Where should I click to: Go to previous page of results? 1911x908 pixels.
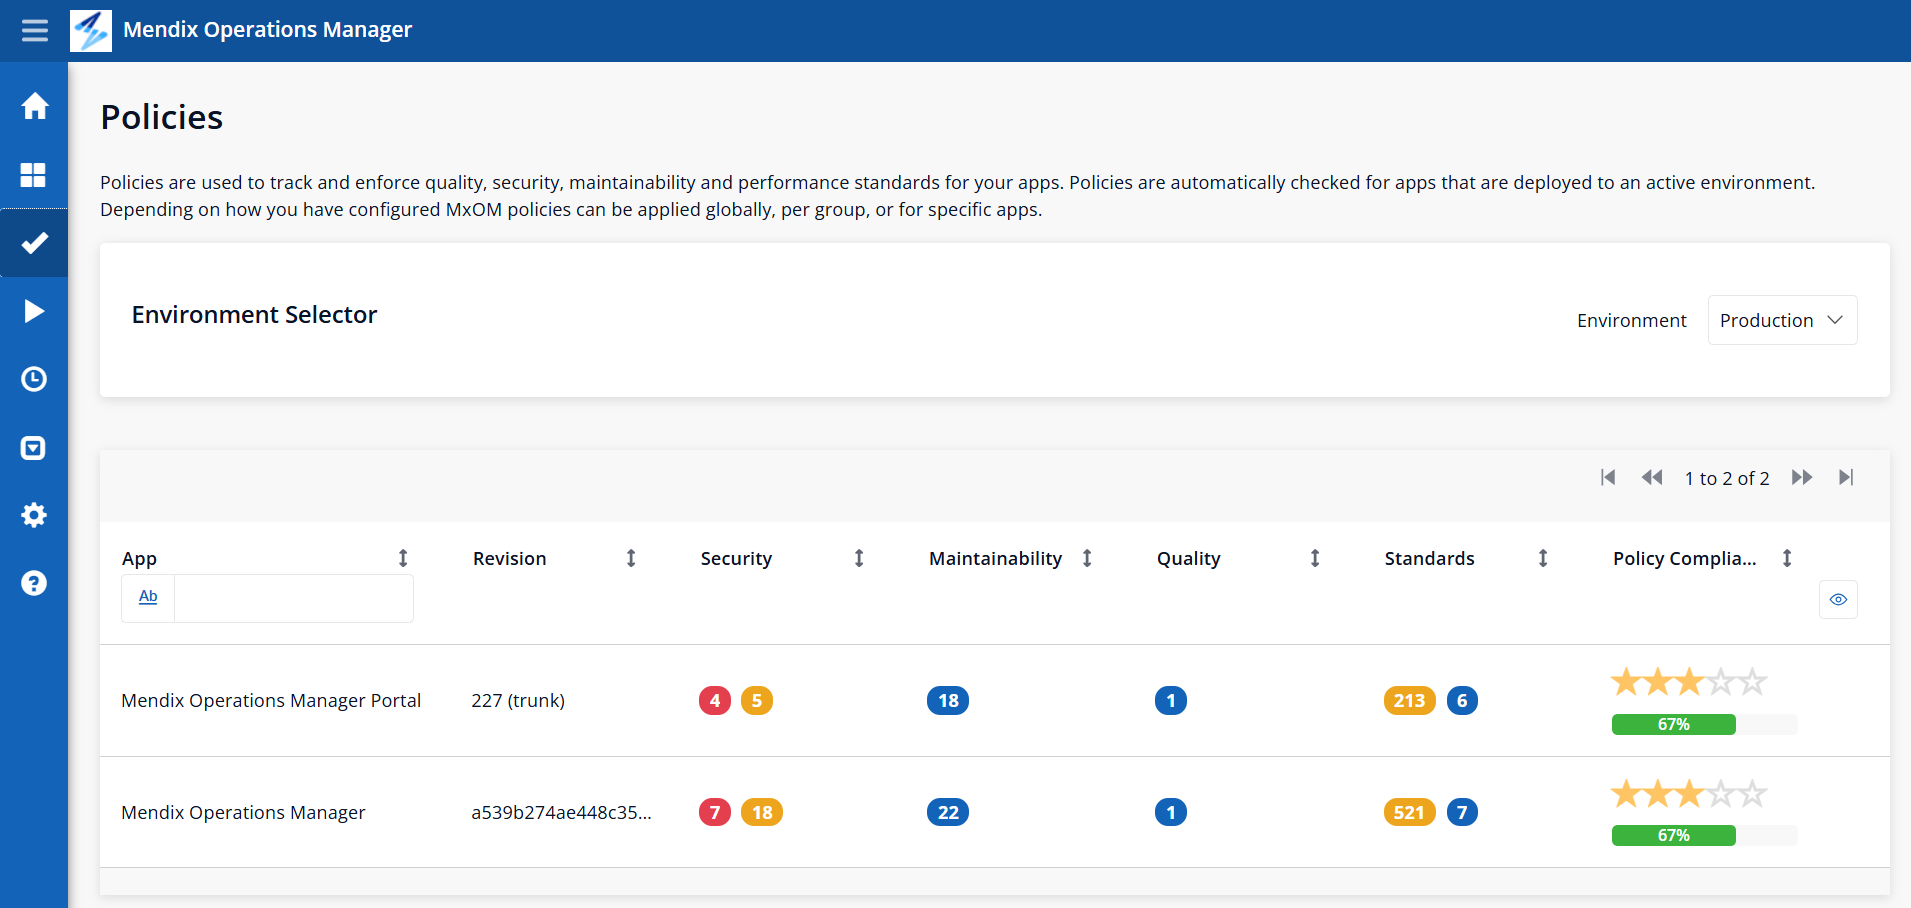click(1652, 477)
